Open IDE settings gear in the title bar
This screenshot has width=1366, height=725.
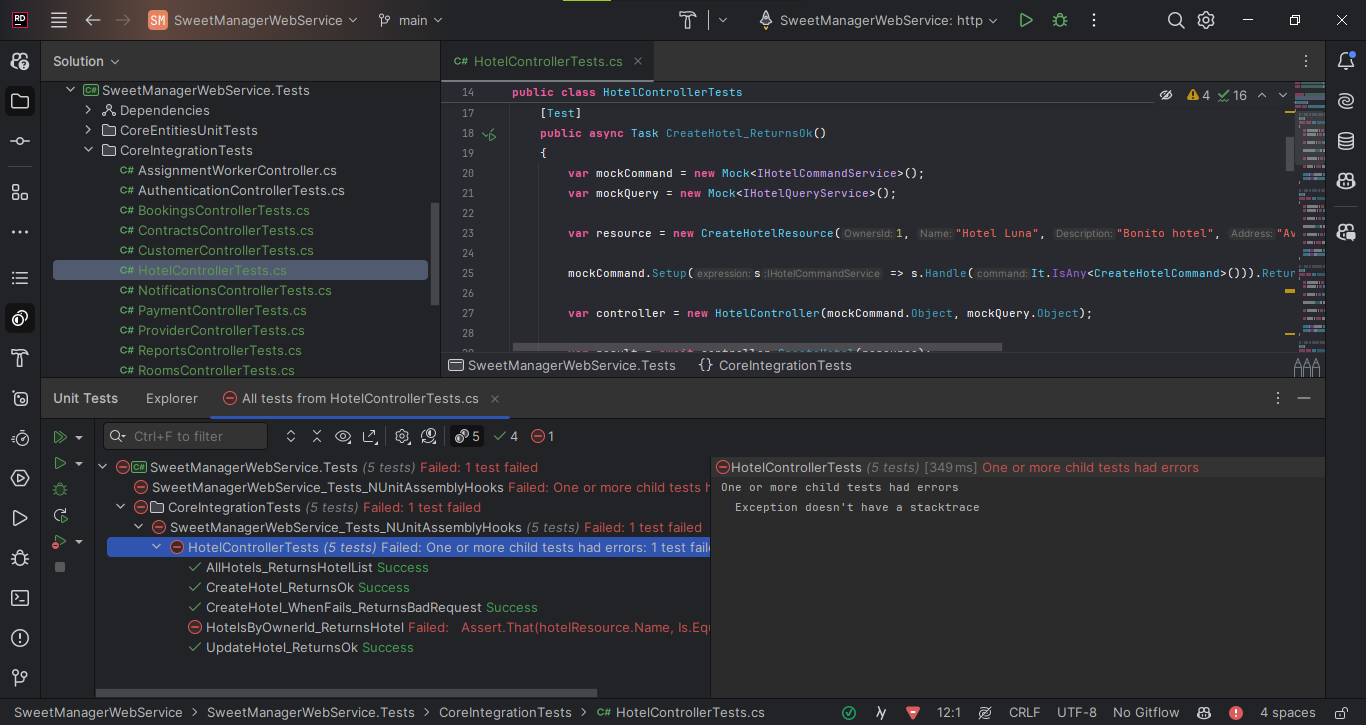[x=1206, y=20]
